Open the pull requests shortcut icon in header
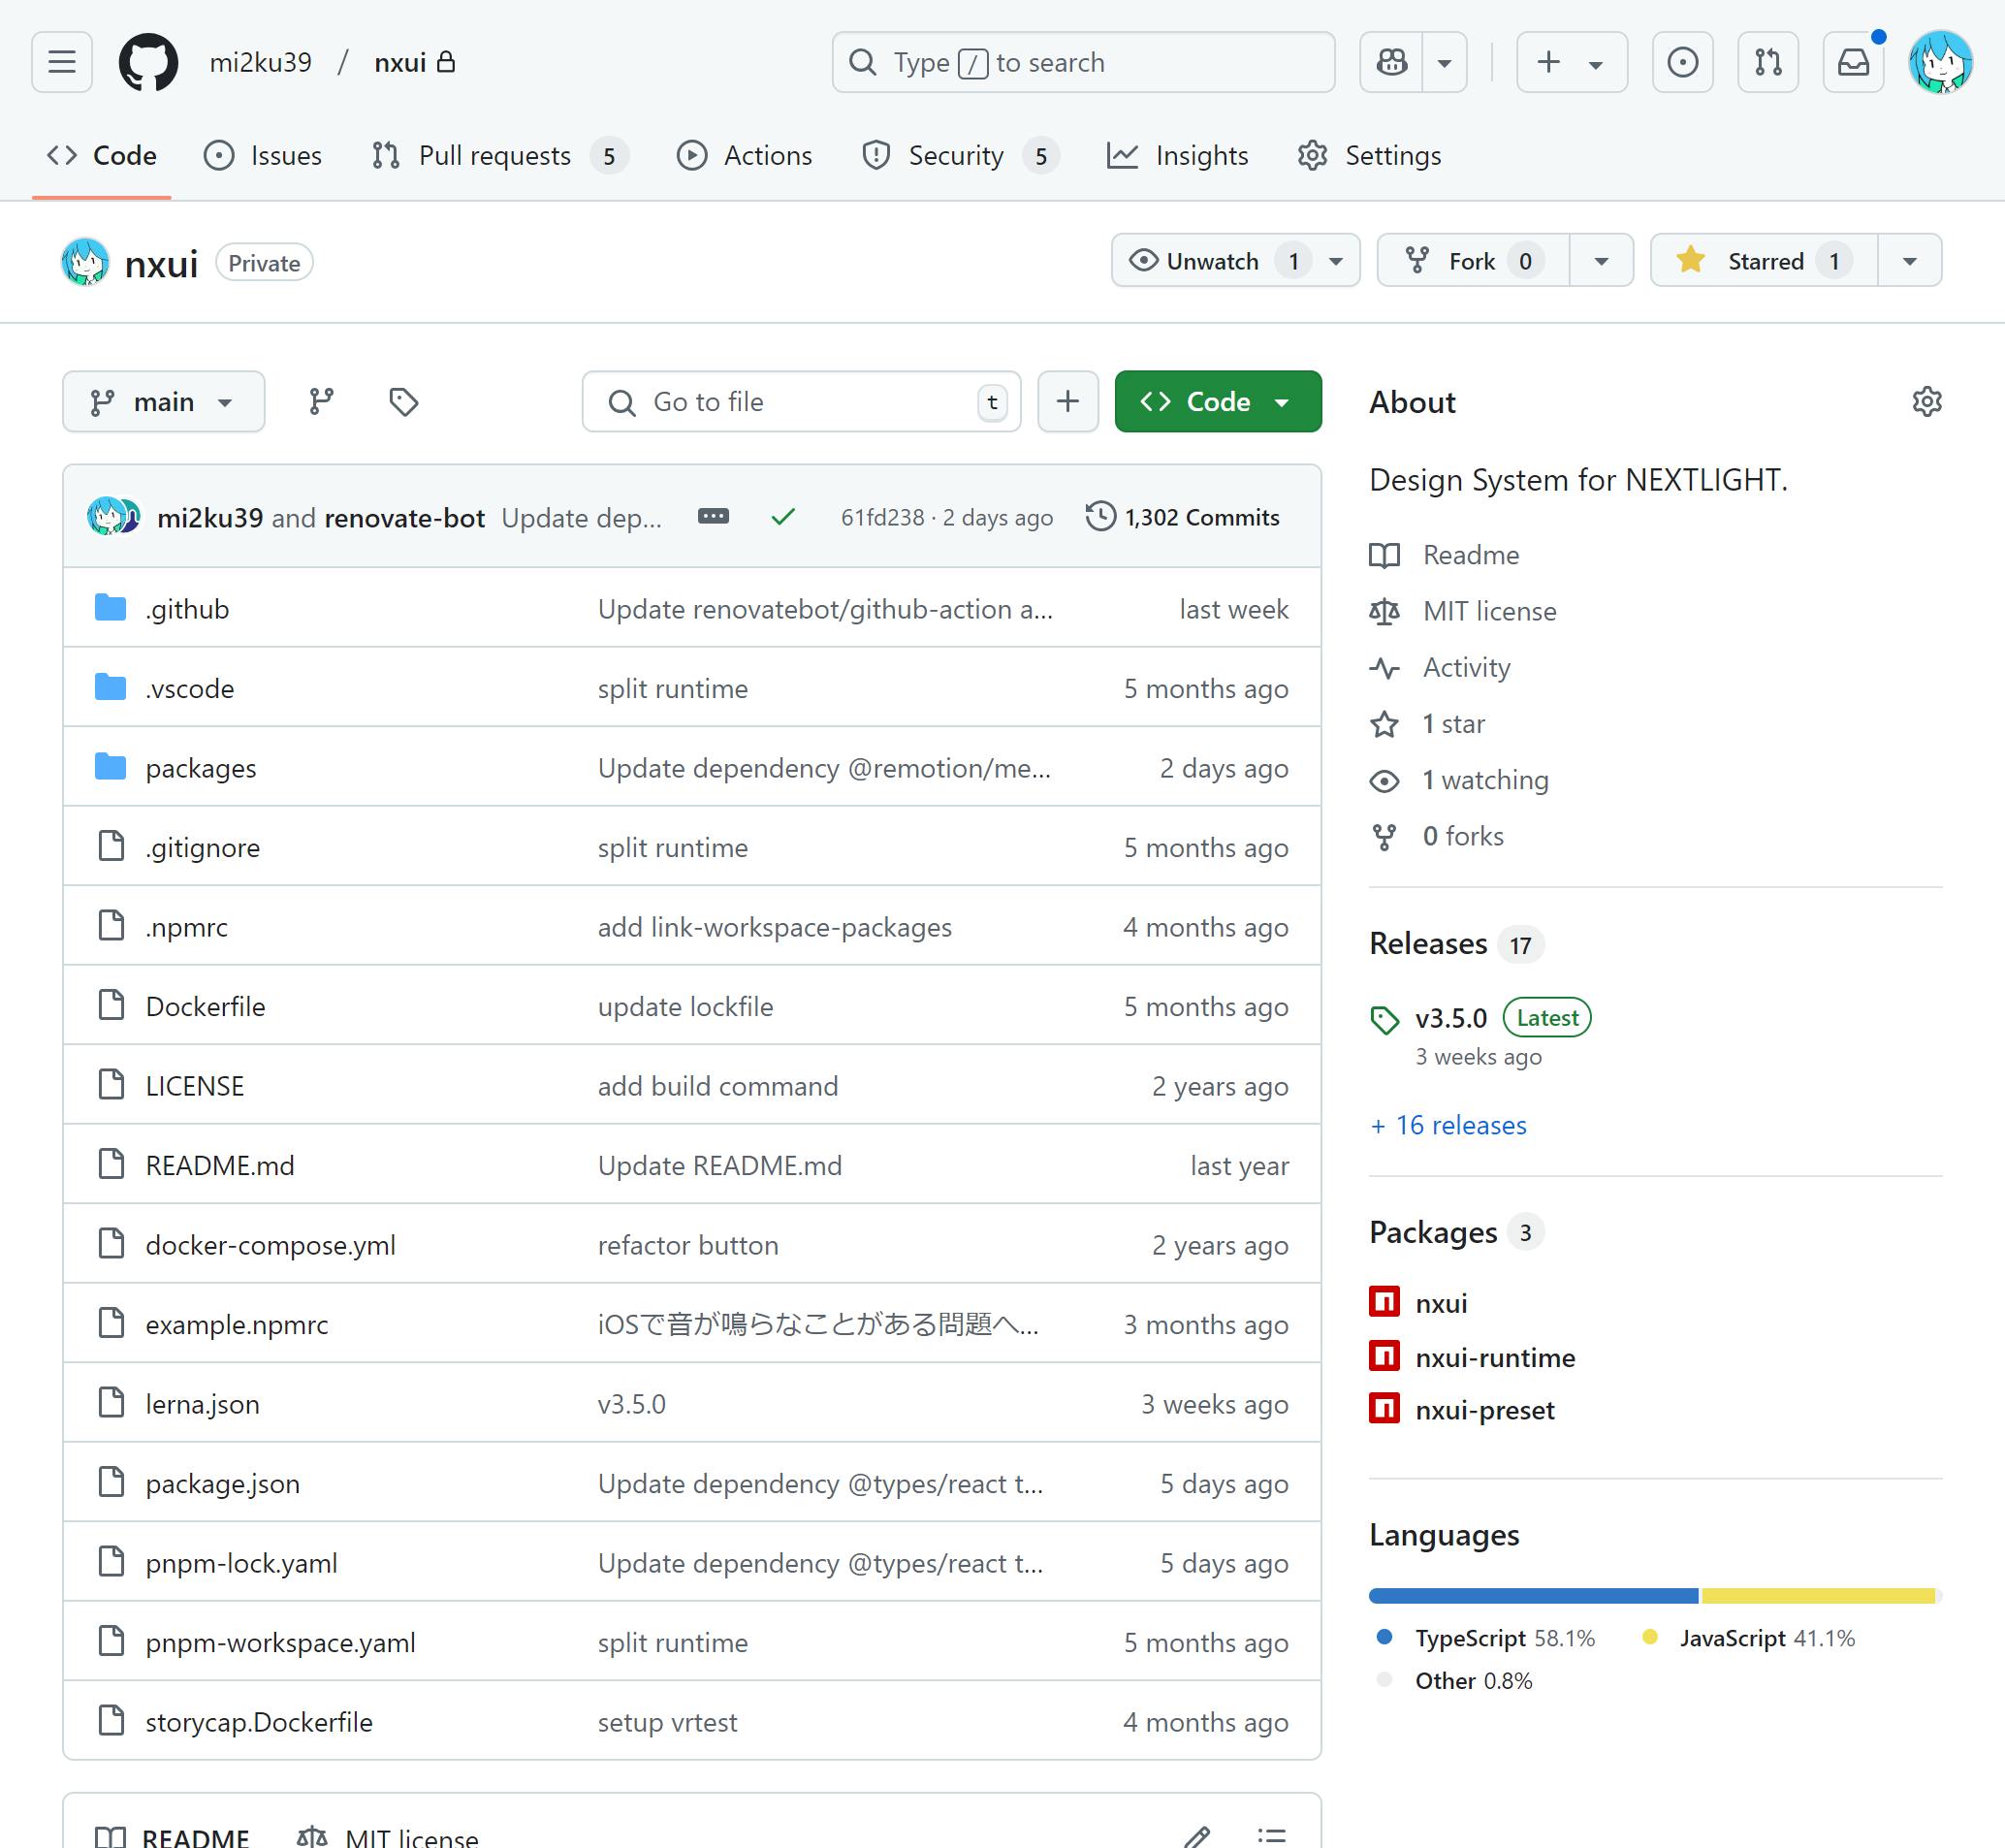 (1768, 62)
